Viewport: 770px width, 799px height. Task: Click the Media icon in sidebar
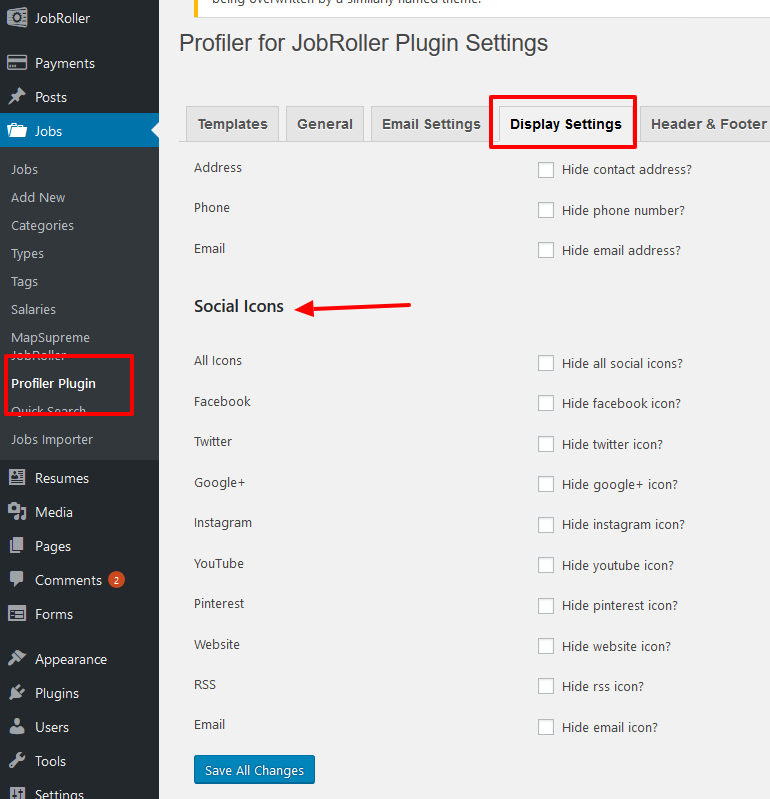pos(17,512)
